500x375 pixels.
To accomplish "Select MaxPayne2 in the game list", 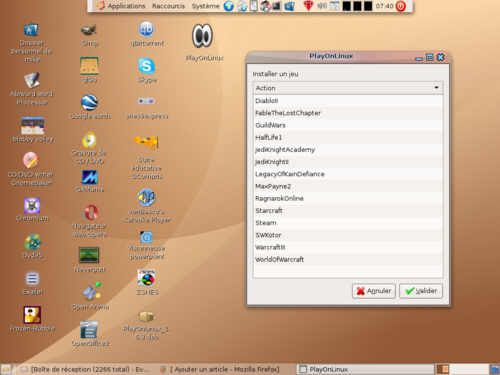I will pos(348,186).
